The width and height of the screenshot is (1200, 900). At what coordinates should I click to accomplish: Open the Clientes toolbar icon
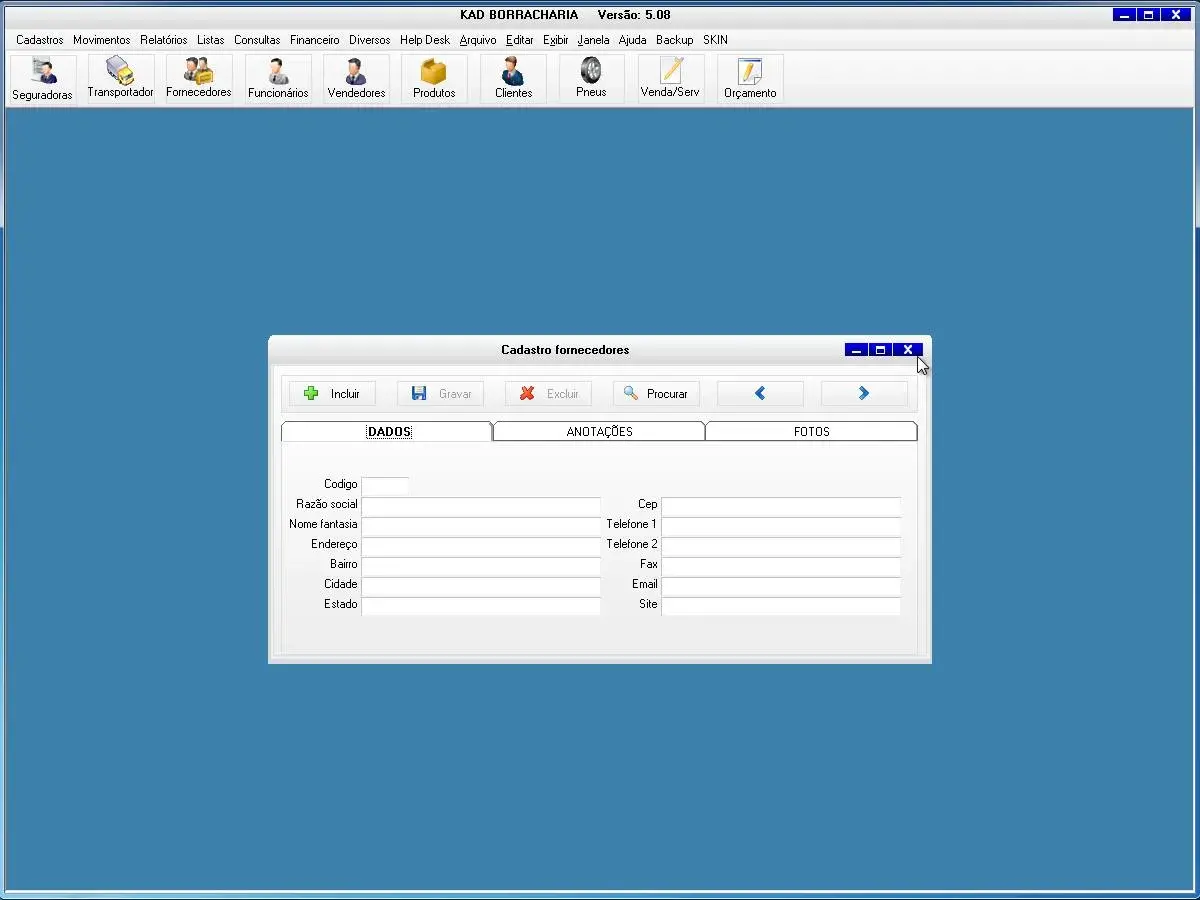[513, 78]
